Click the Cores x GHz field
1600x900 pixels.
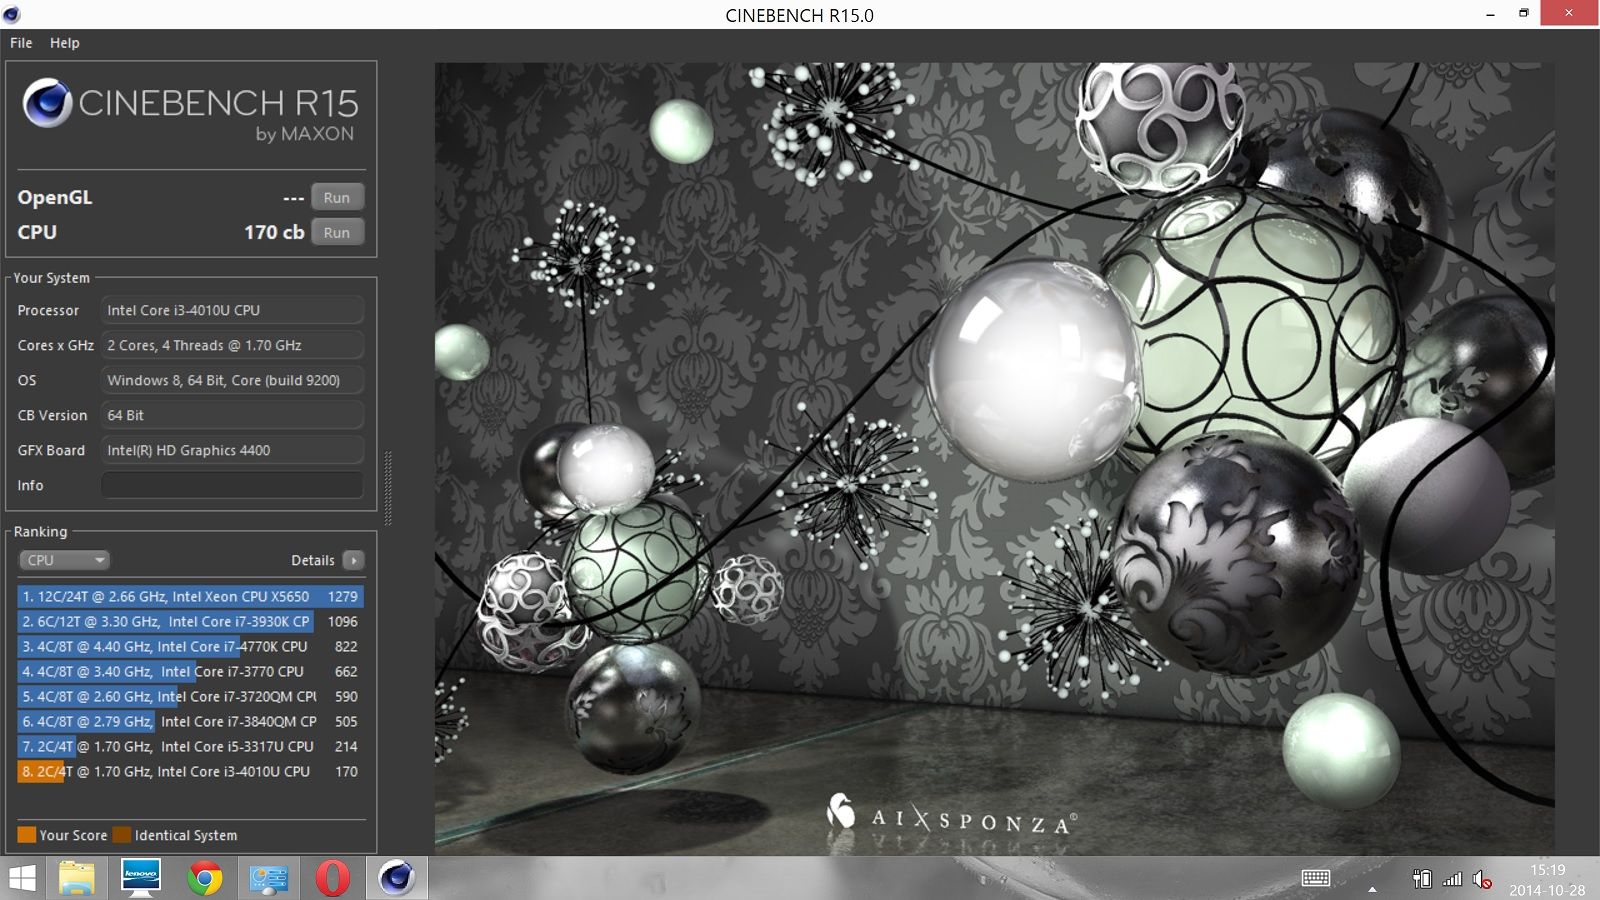coord(232,345)
